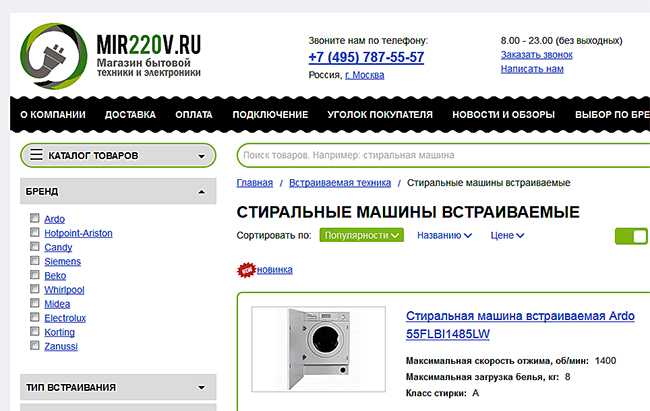Sort by Популярности dropdown button
Image resolution: width=650 pixels, height=411 pixels.
coord(361,235)
